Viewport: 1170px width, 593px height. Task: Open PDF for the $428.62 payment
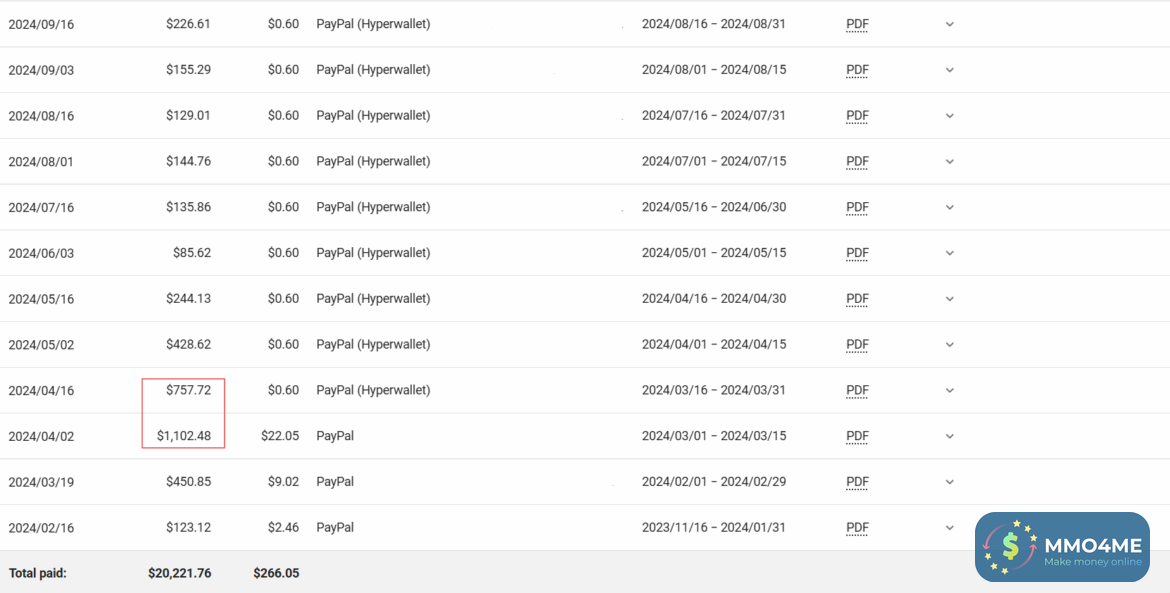857,345
